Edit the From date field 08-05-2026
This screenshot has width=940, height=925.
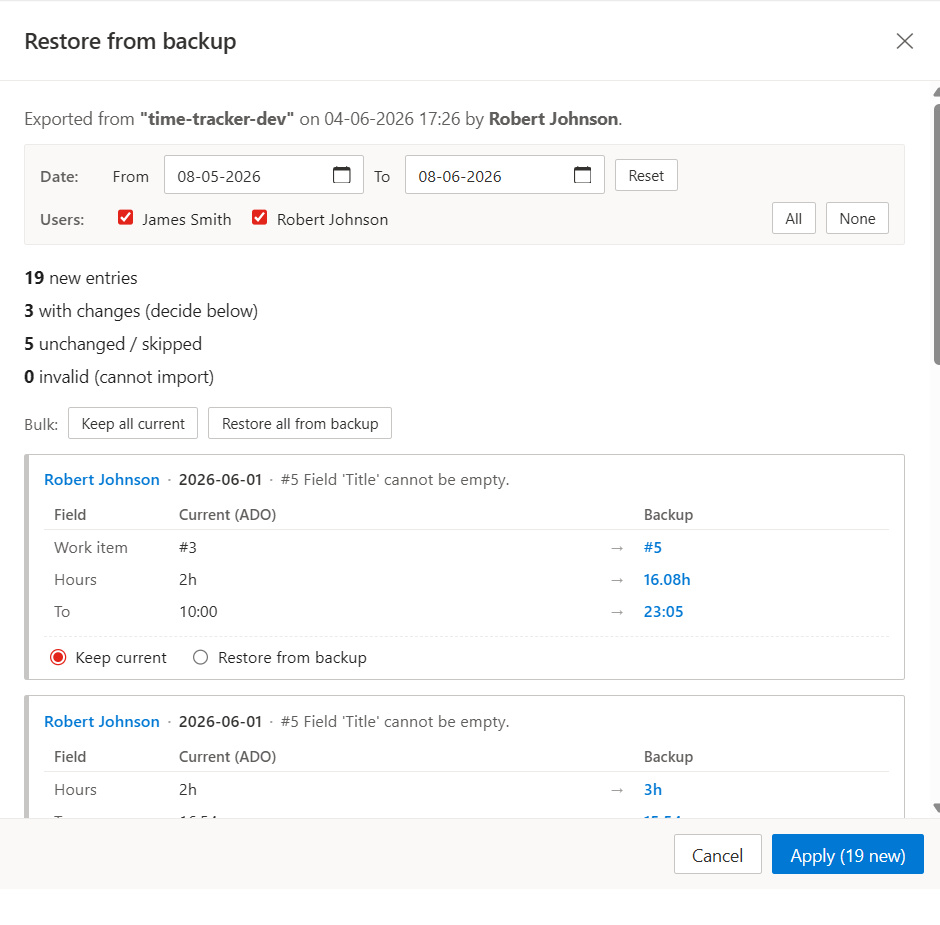pyautogui.click(x=264, y=175)
